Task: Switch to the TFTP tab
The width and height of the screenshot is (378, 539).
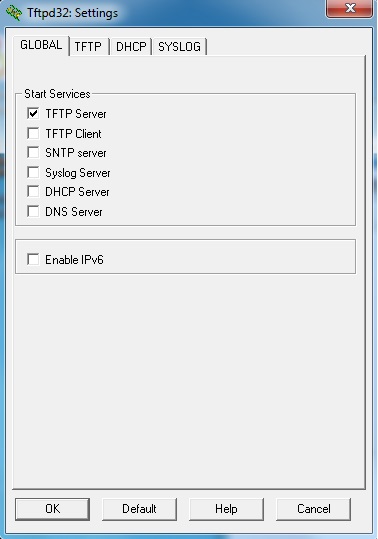Action: 88,46
